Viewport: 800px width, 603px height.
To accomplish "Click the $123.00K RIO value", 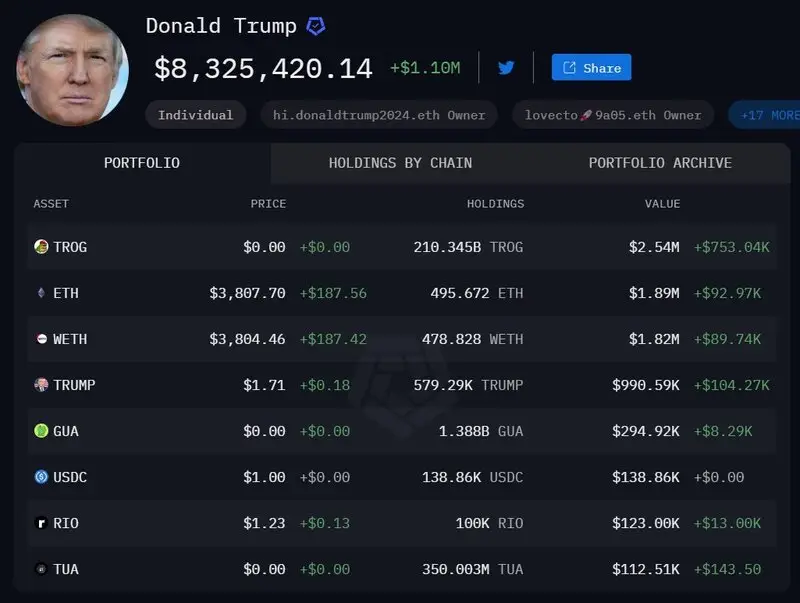I will click(x=646, y=523).
